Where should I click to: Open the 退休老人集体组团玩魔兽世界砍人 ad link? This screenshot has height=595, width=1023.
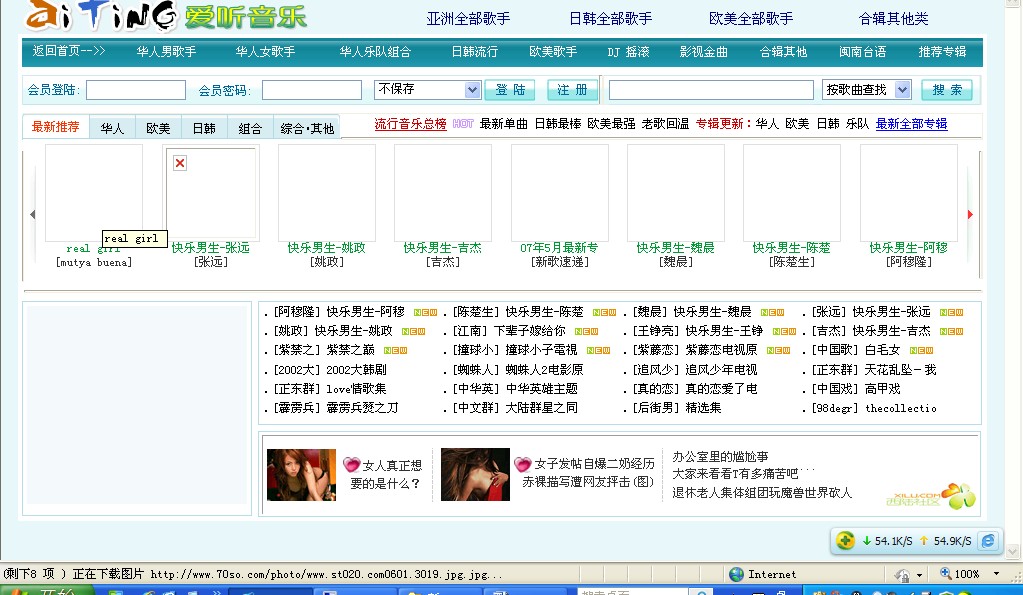(x=762, y=493)
